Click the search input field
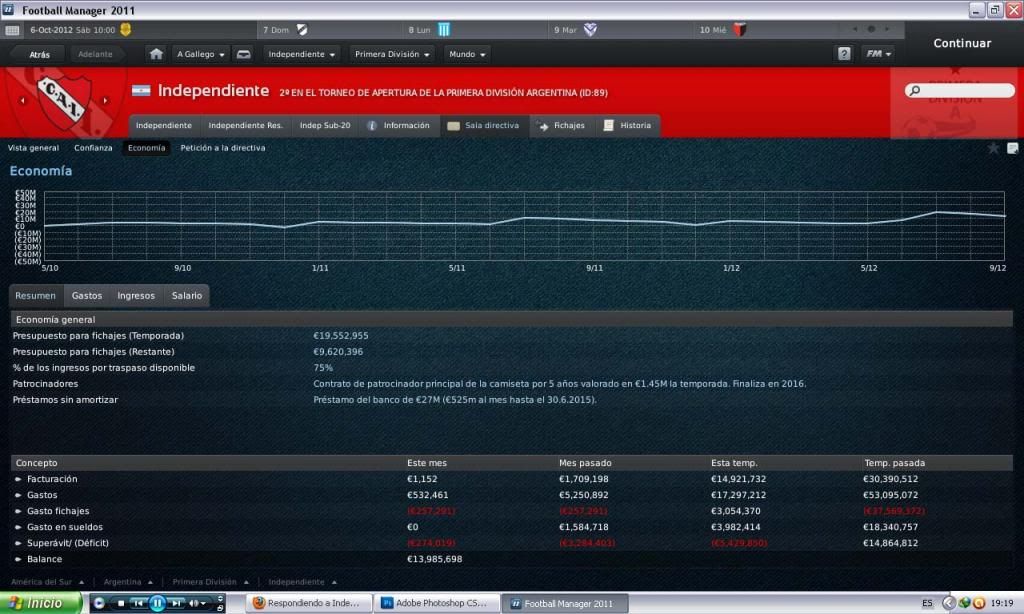1024x614 pixels. [x=960, y=90]
